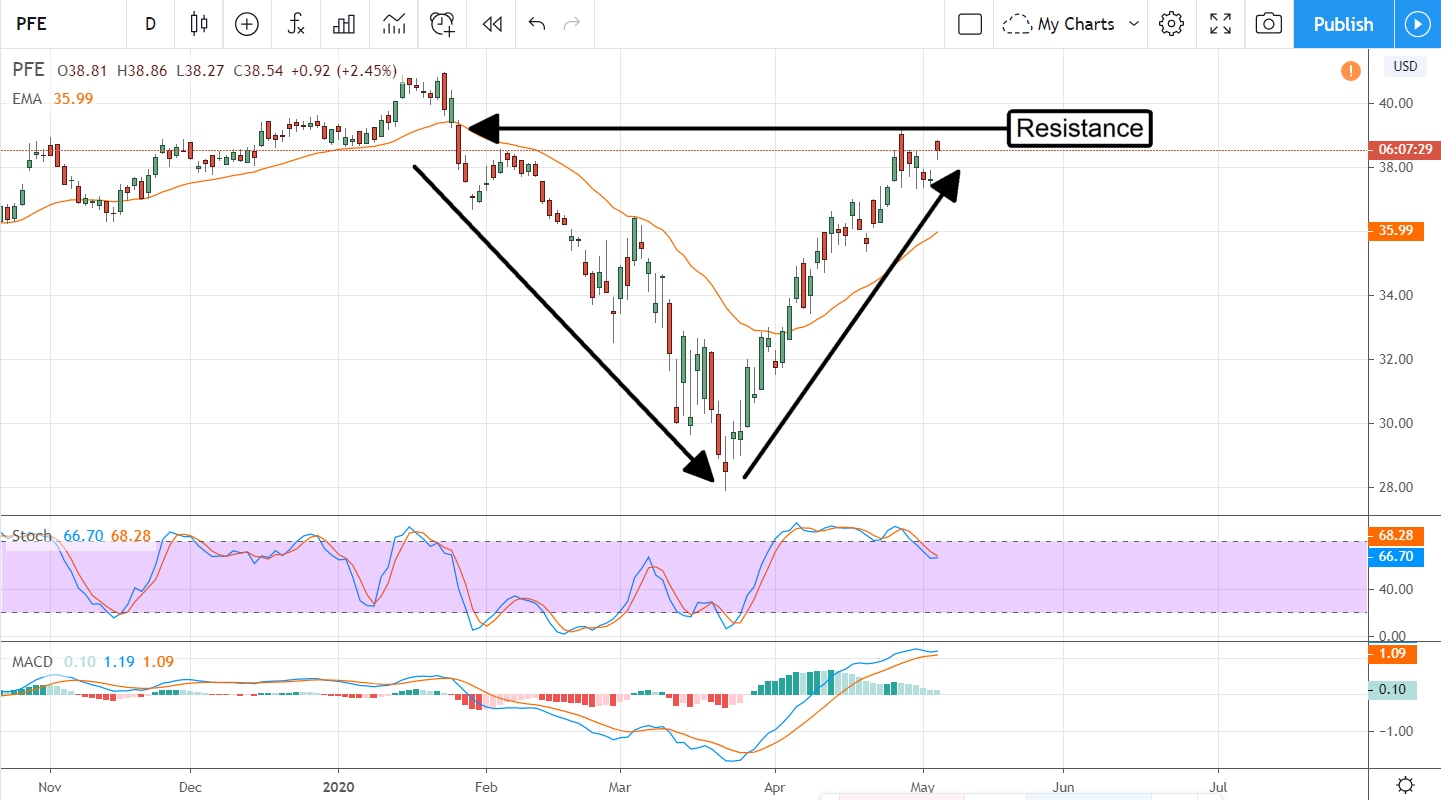Click the USD currency label

pyautogui.click(x=1405, y=67)
